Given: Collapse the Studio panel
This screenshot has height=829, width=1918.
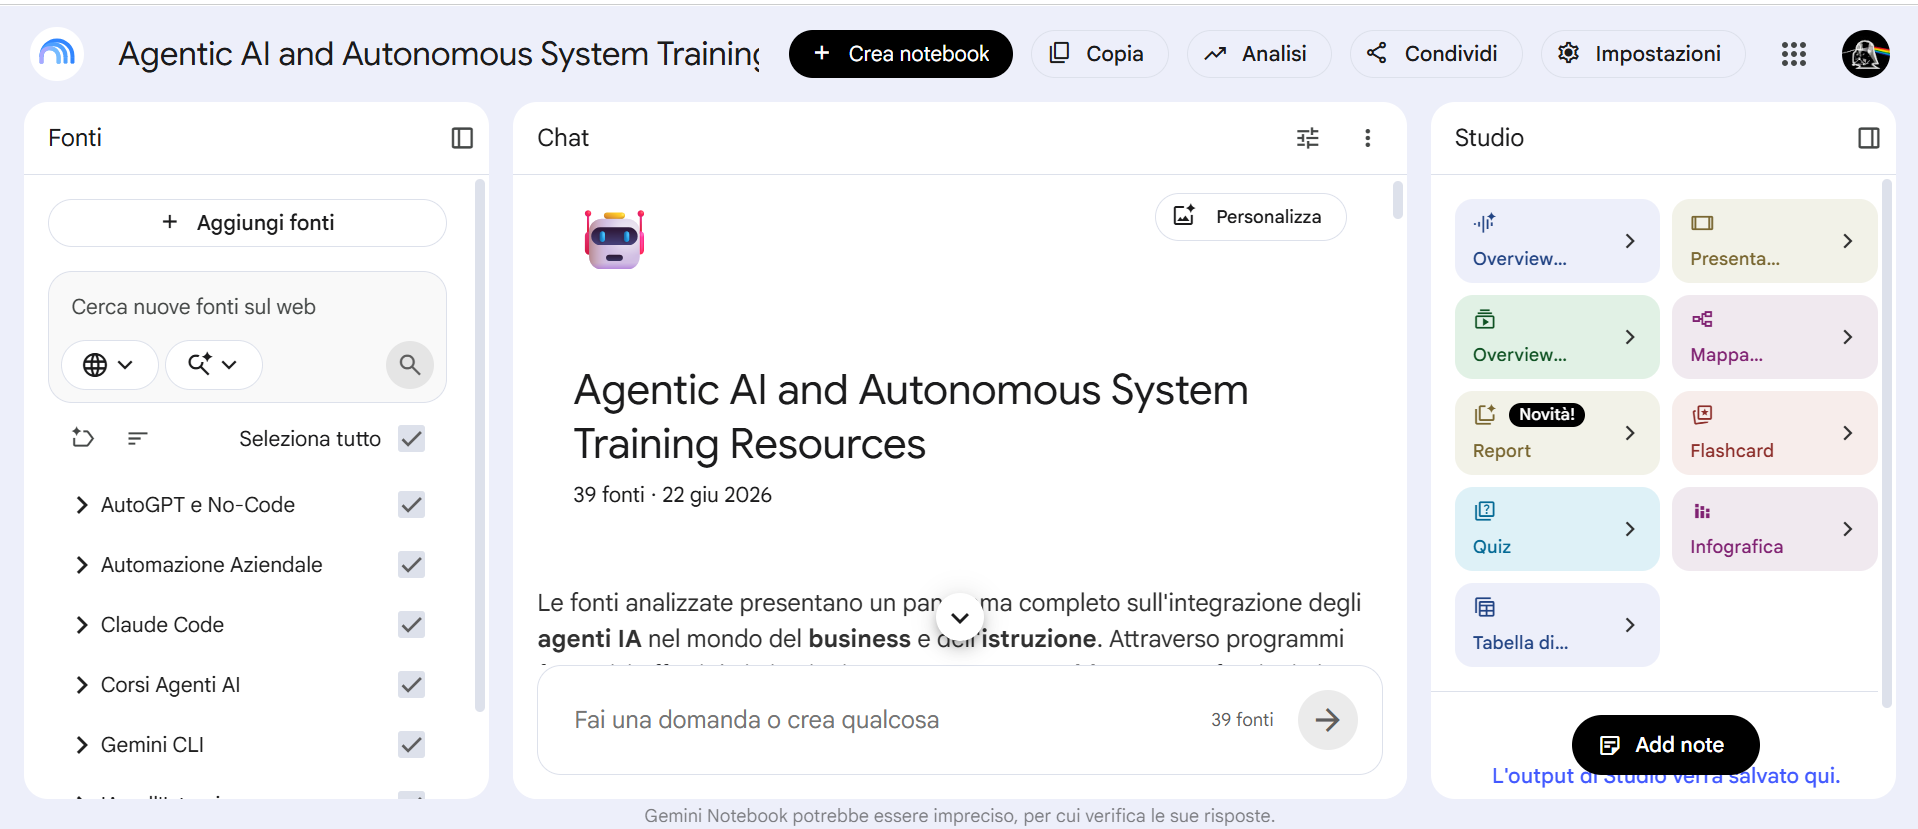Looking at the screenshot, I should (1869, 138).
